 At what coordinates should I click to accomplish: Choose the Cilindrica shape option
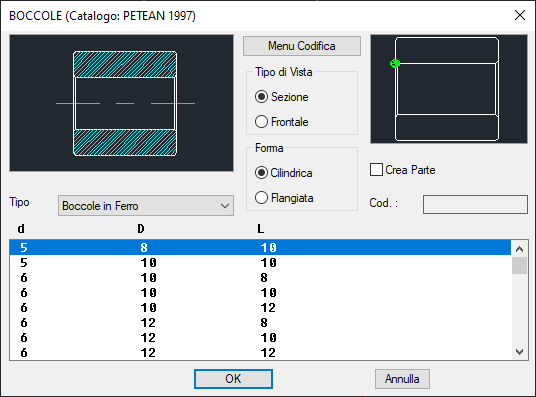tap(261, 173)
